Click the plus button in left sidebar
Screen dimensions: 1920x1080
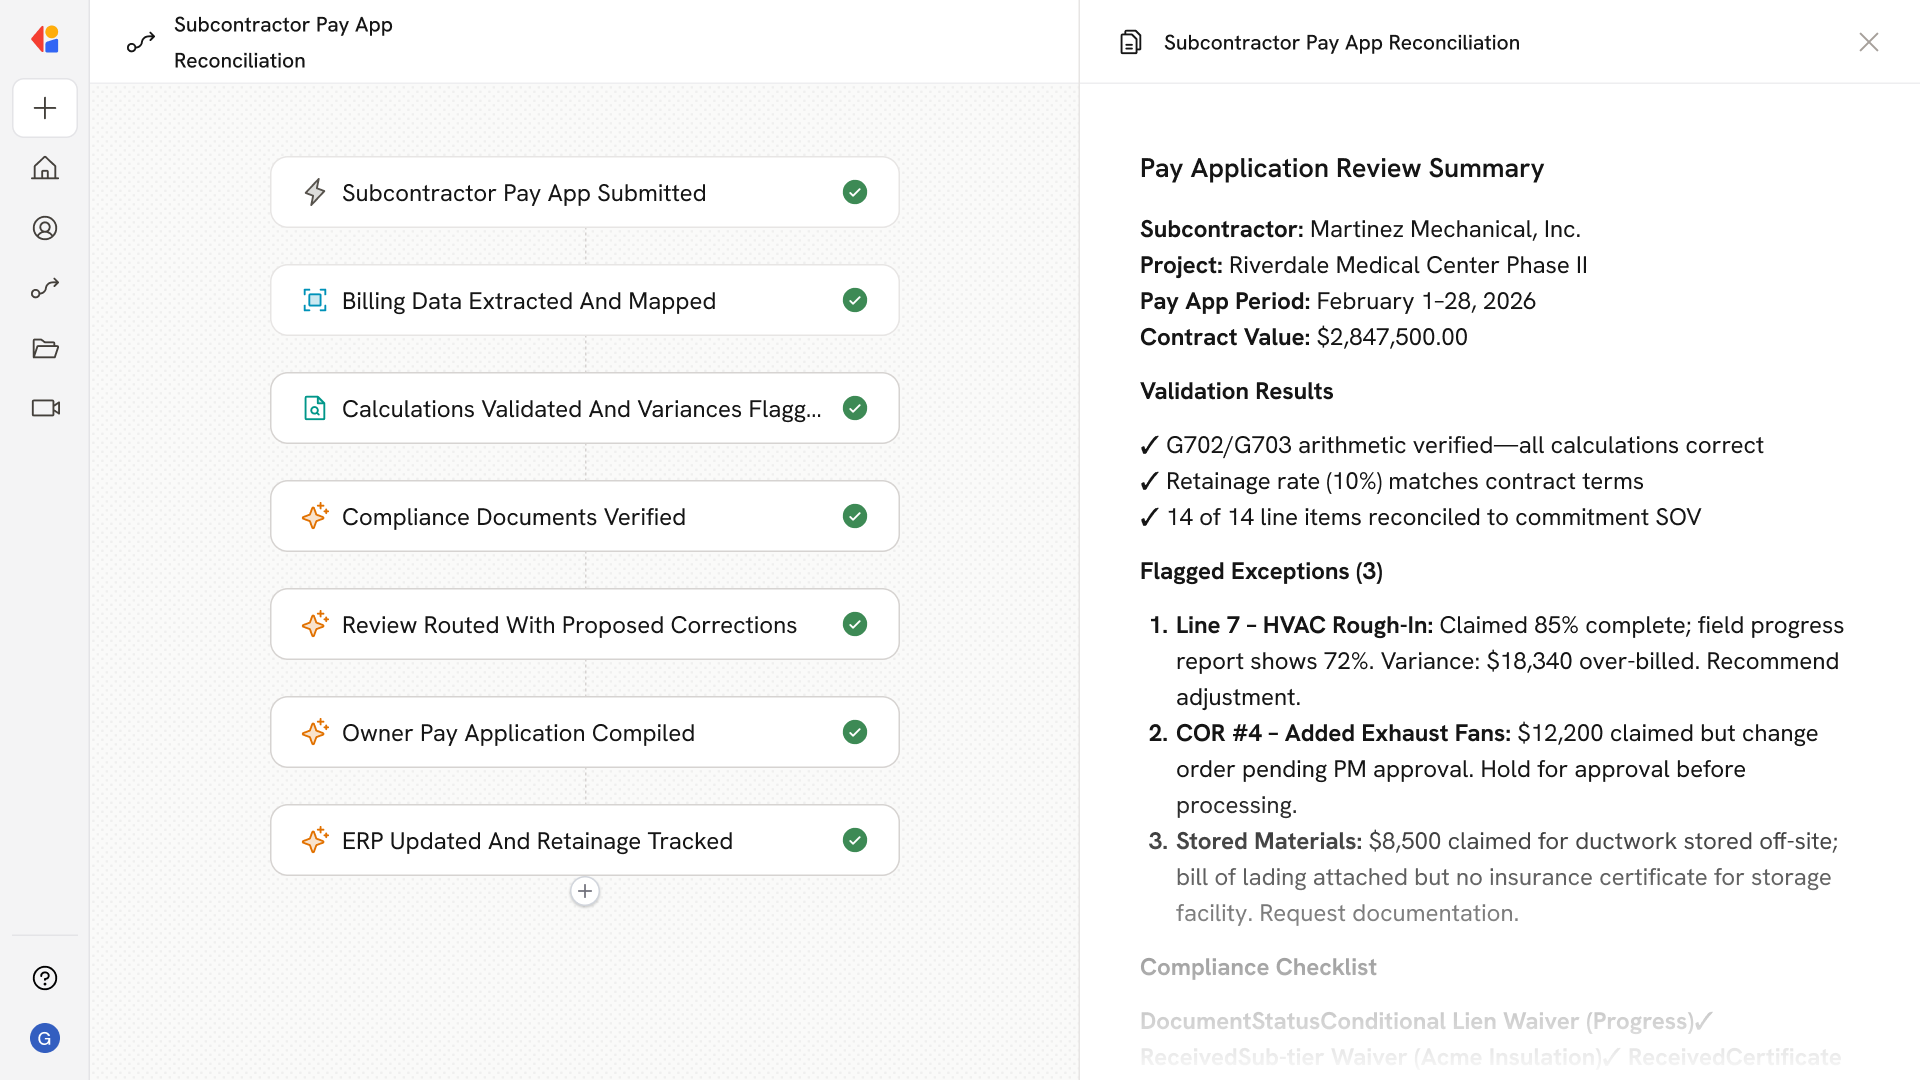point(45,108)
